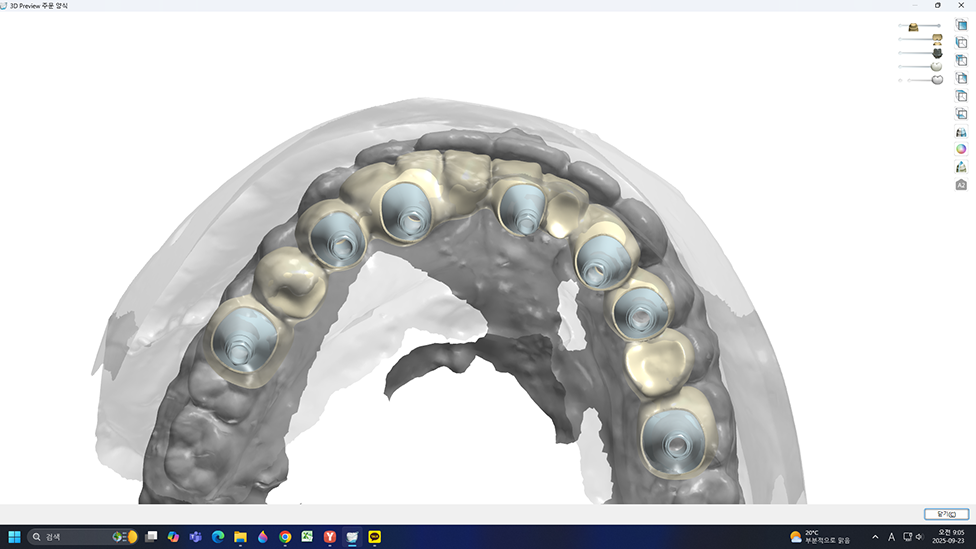Click the 닫기(C) close button

tap(946, 514)
